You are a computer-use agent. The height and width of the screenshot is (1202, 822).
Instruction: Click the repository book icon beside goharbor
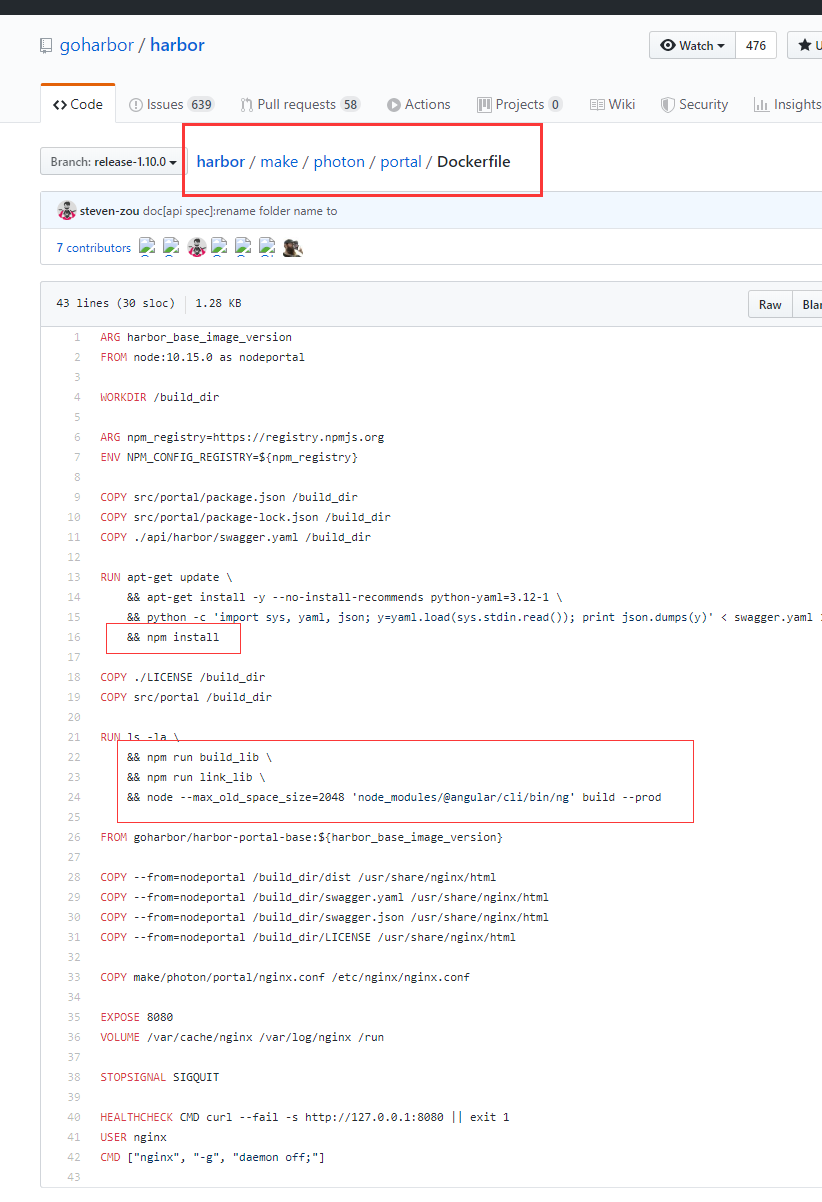click(45, 46)
